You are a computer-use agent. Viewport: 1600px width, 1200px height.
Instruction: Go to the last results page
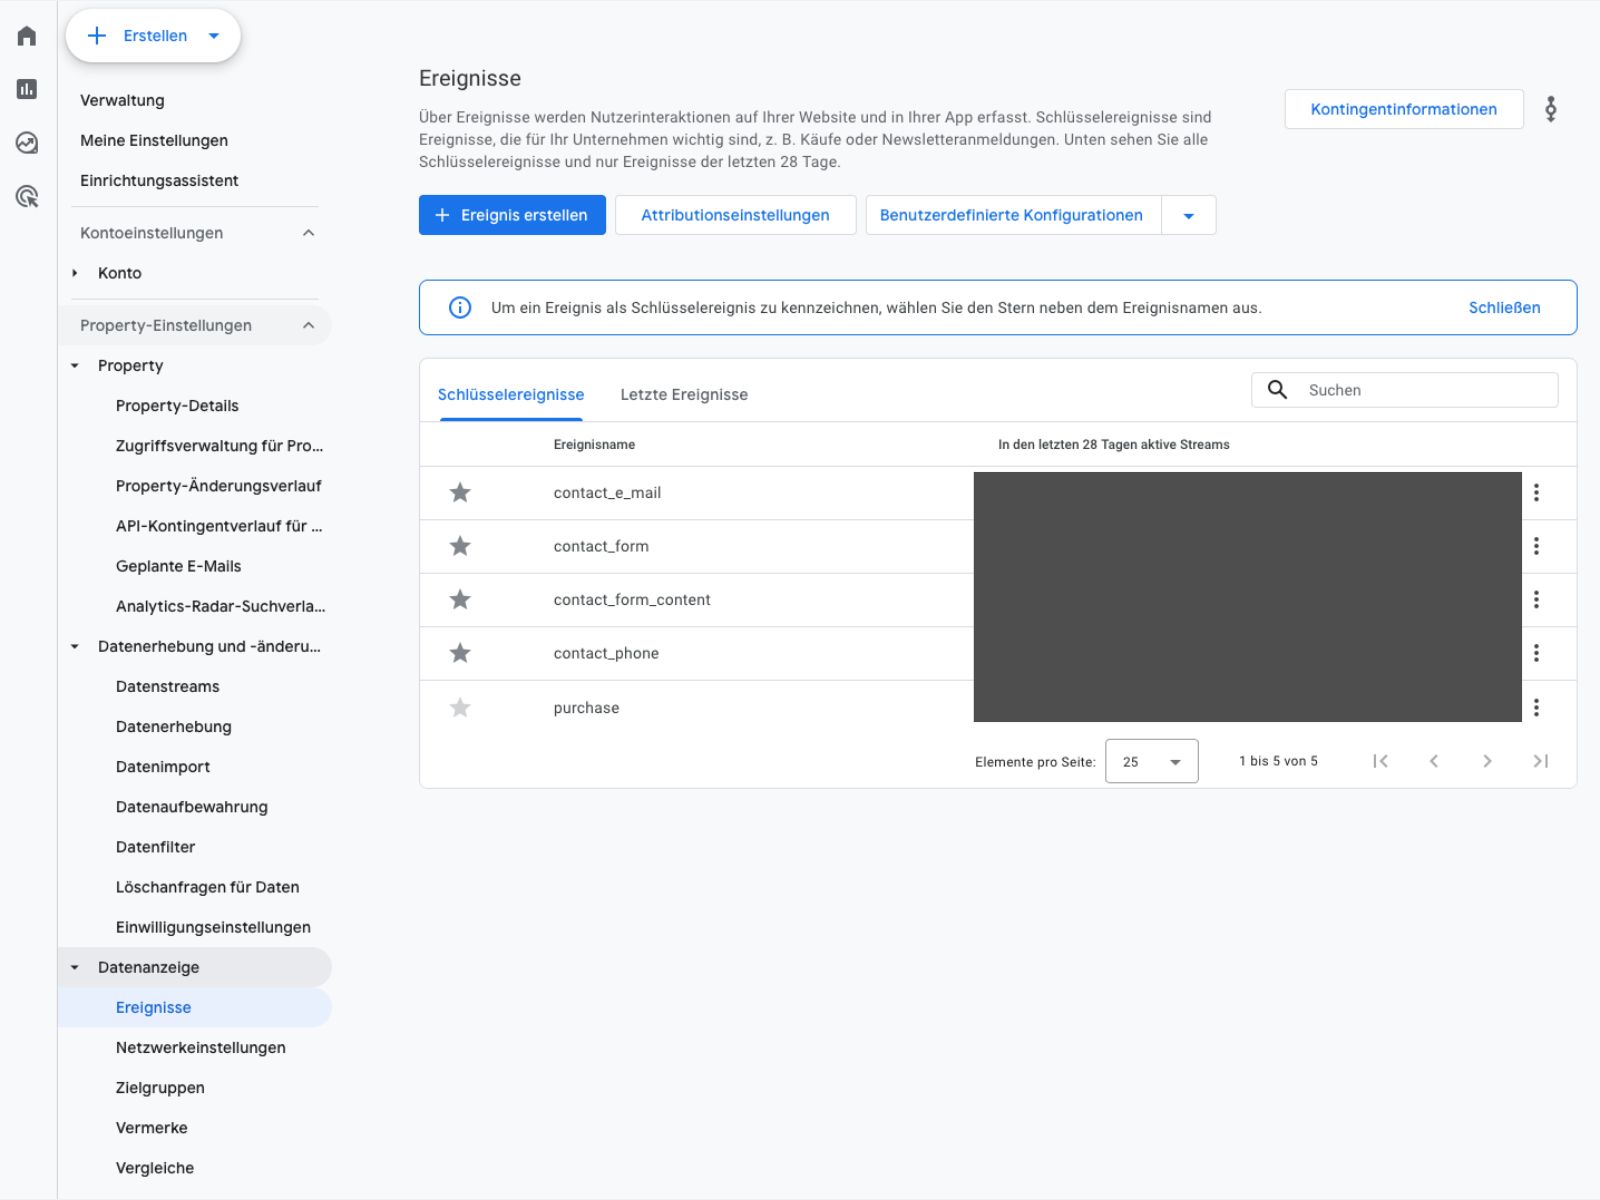click(1541, 761)
